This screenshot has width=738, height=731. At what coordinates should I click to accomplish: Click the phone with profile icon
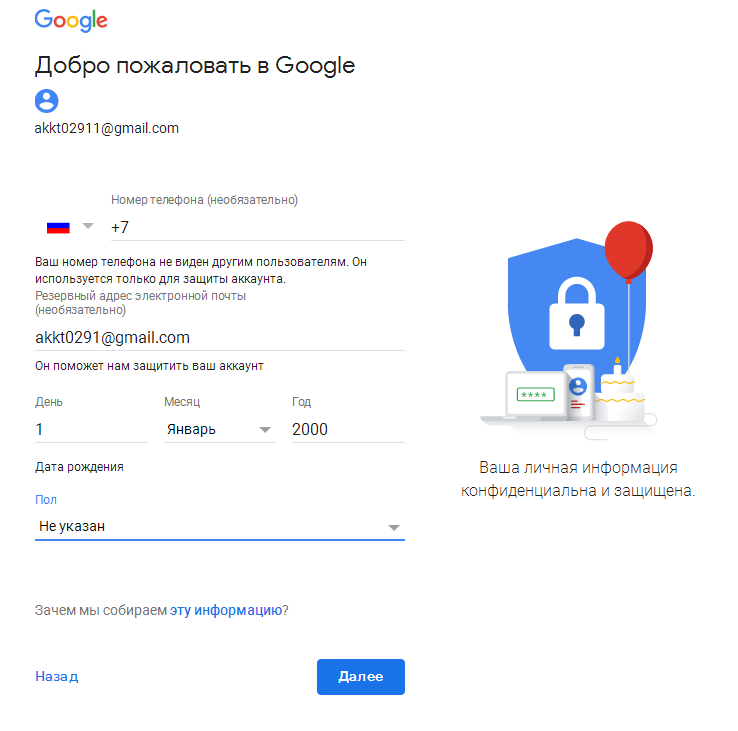(x=578, y=393)
